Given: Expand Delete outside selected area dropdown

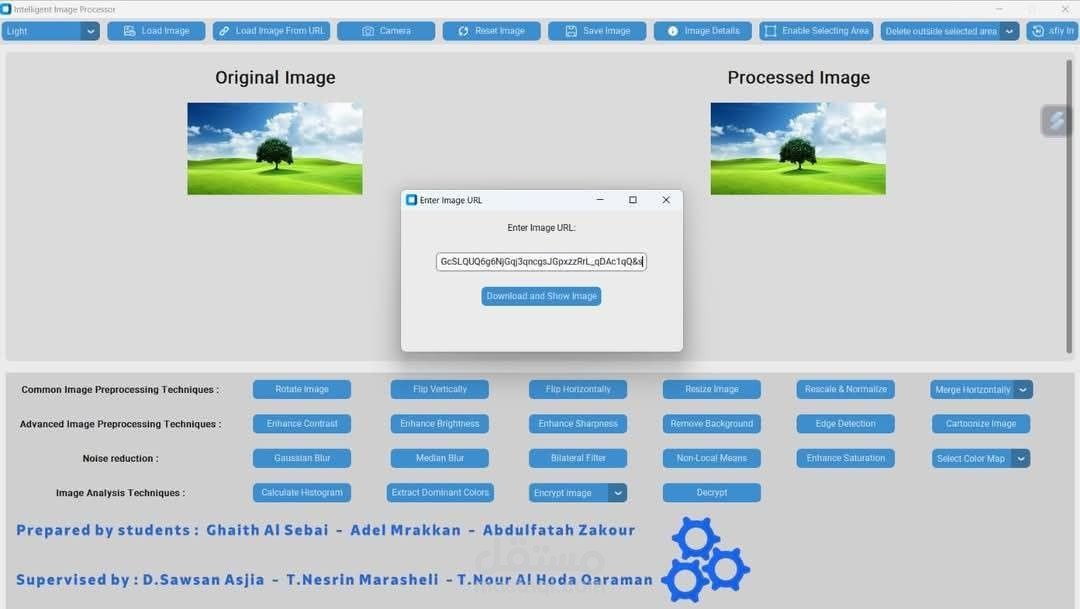Looking at the screenshot, I should click(1010, 31).
